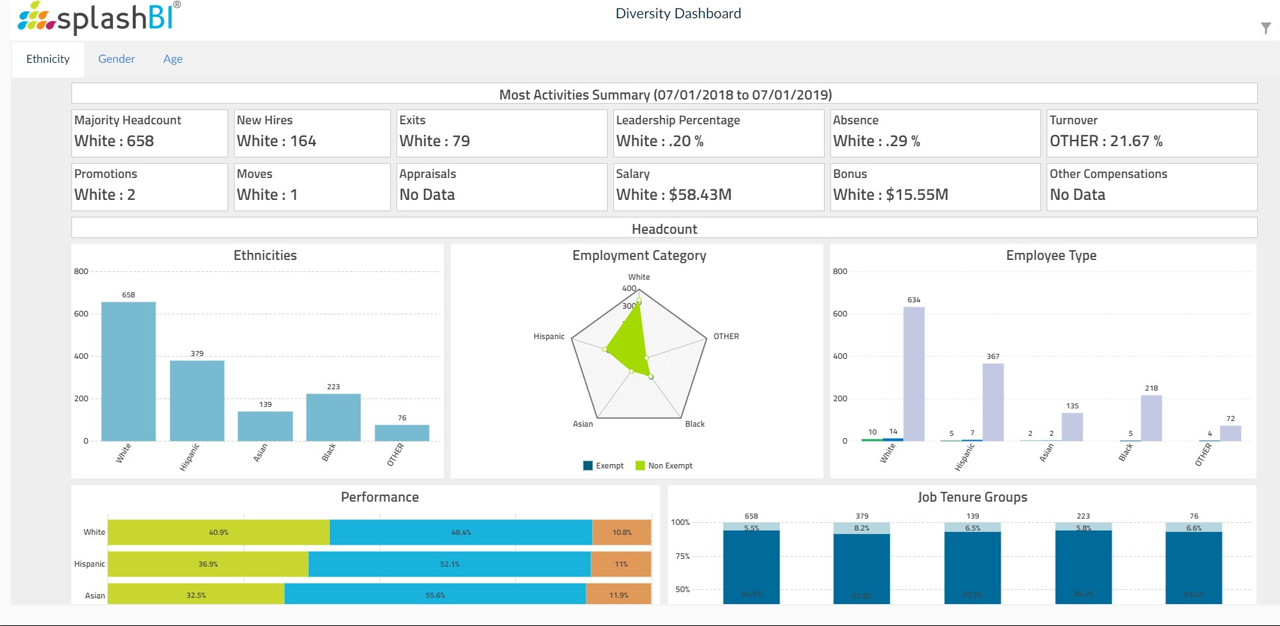The height and width of the screenshot is (626, 1280).
Task: Expand the Most Activities Summary section
Action: point(663,93)
